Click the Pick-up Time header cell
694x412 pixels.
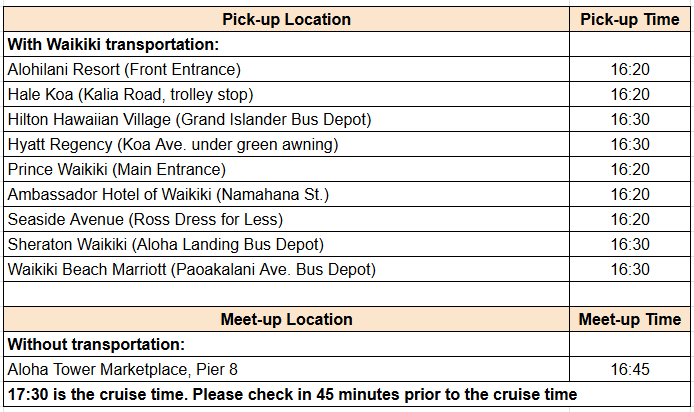[629, 19]
